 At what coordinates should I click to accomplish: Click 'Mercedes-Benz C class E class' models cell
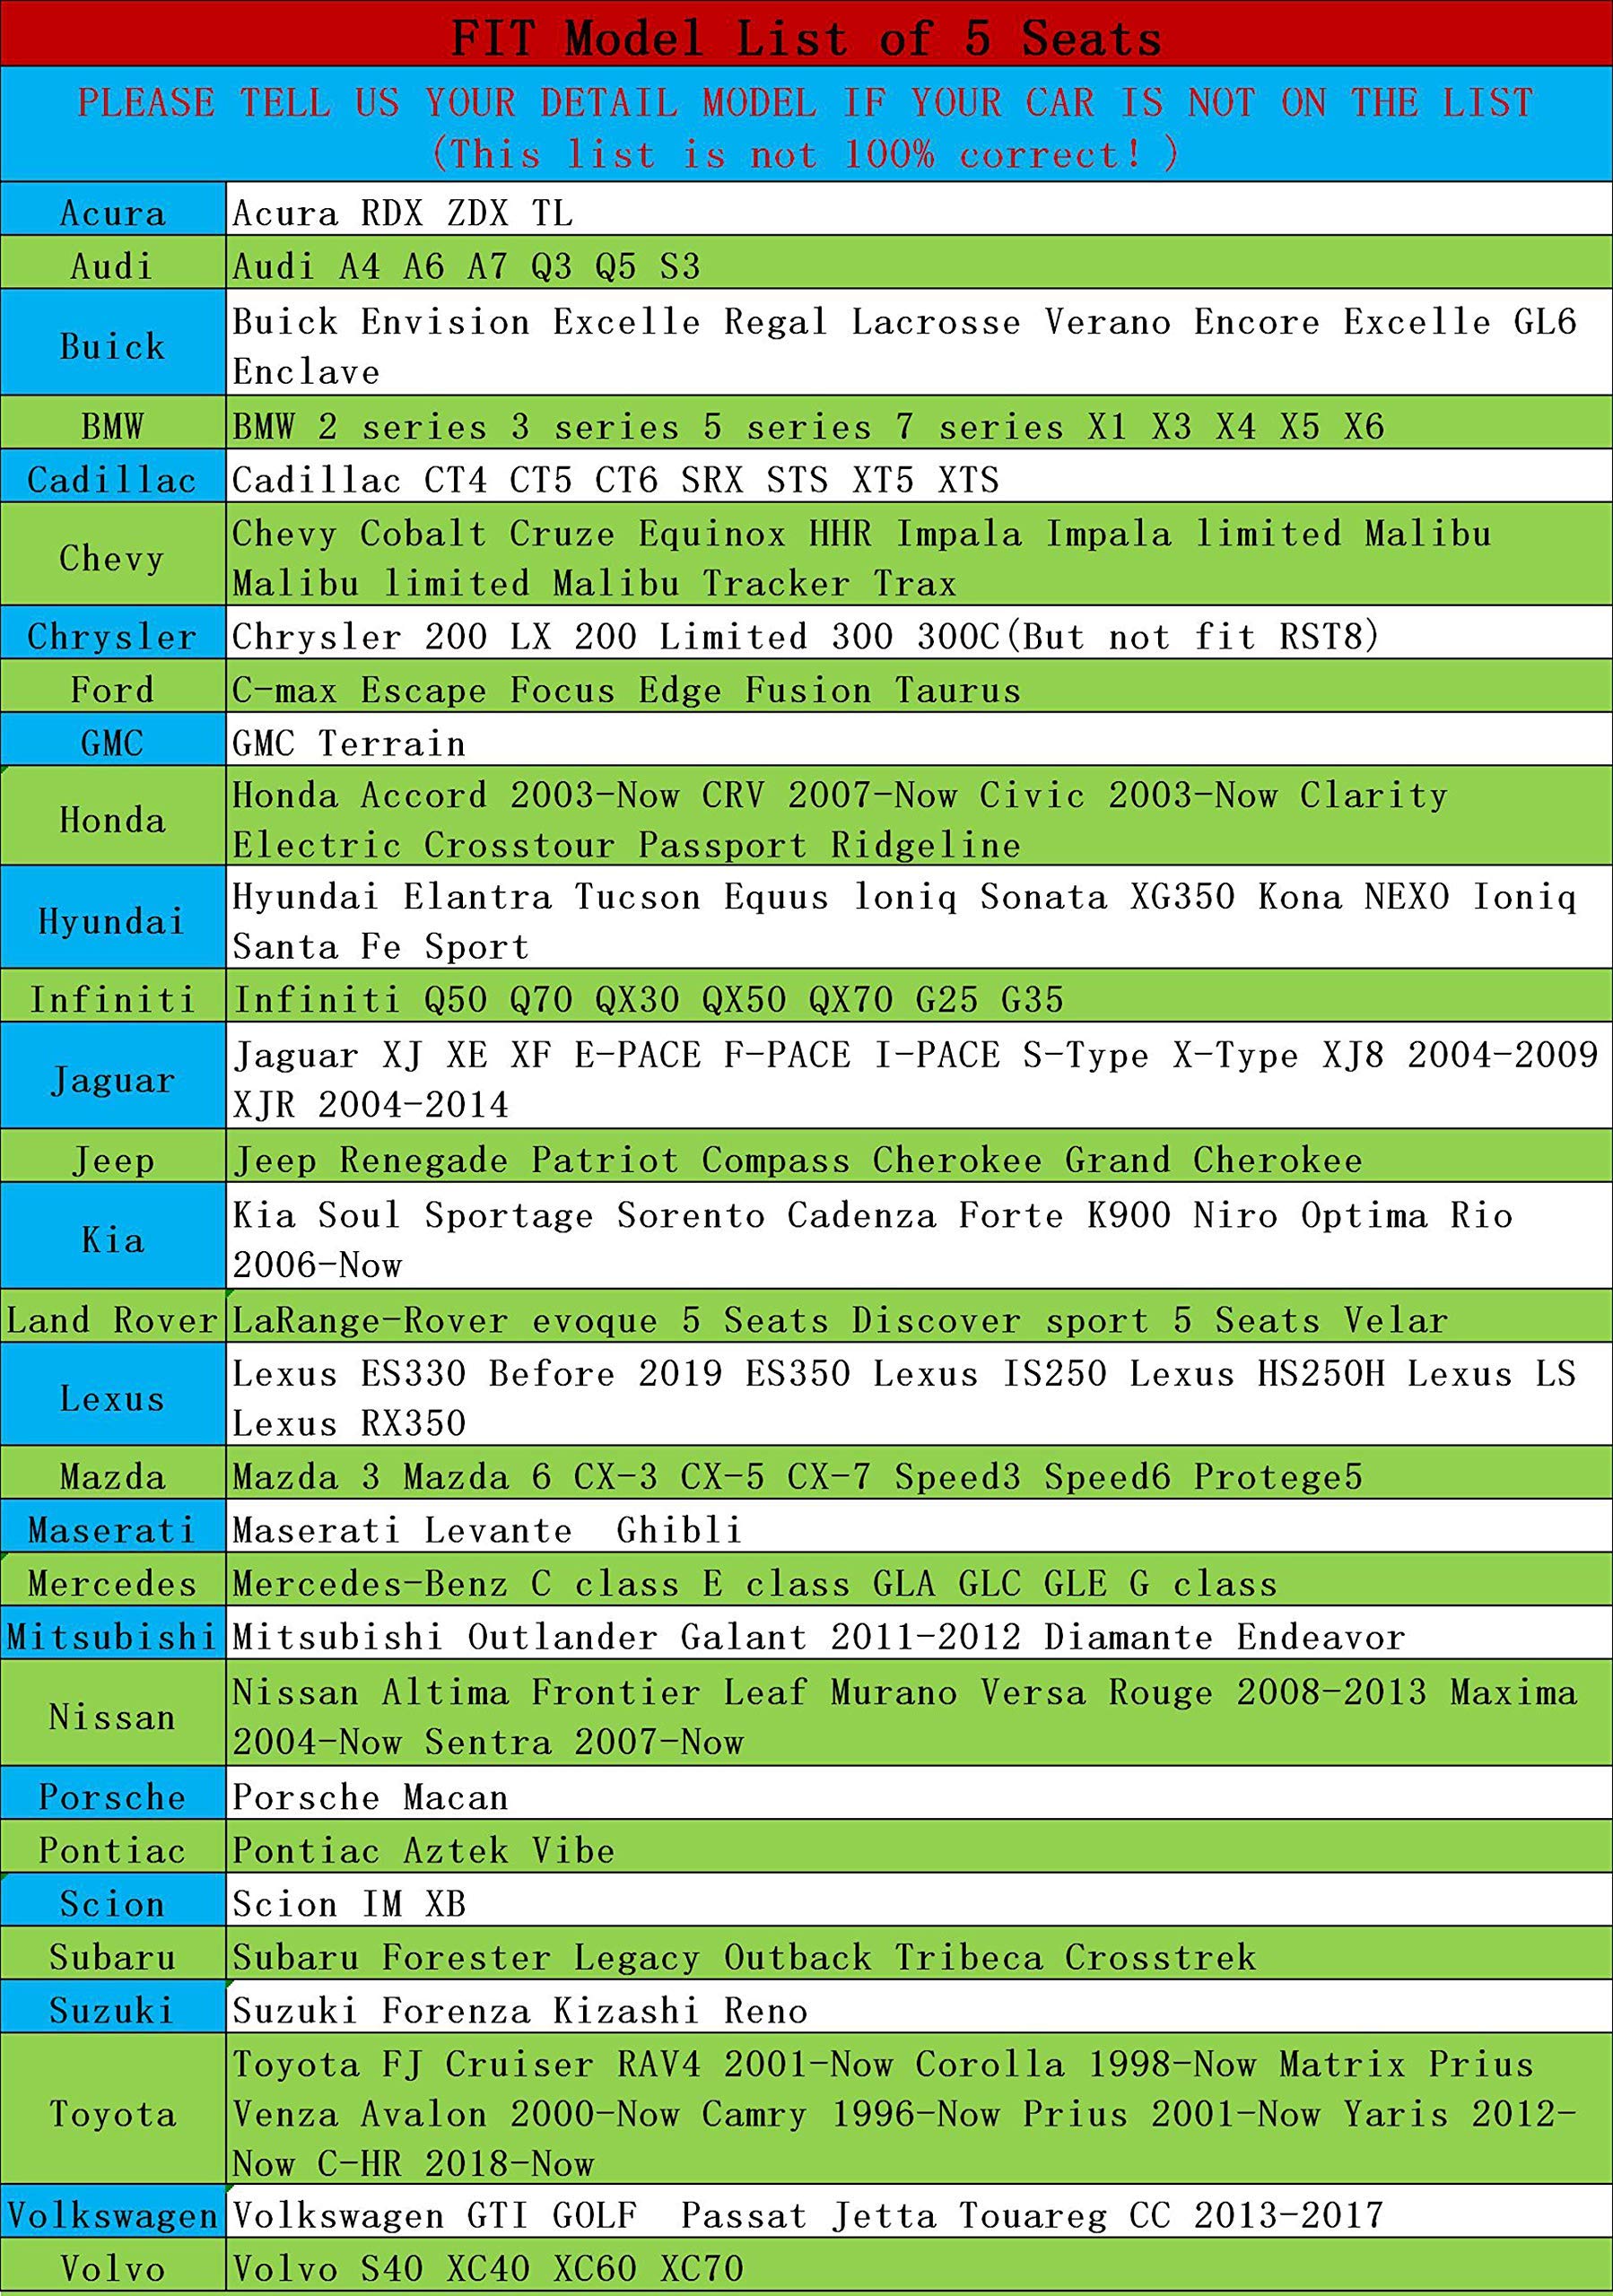919,1580
